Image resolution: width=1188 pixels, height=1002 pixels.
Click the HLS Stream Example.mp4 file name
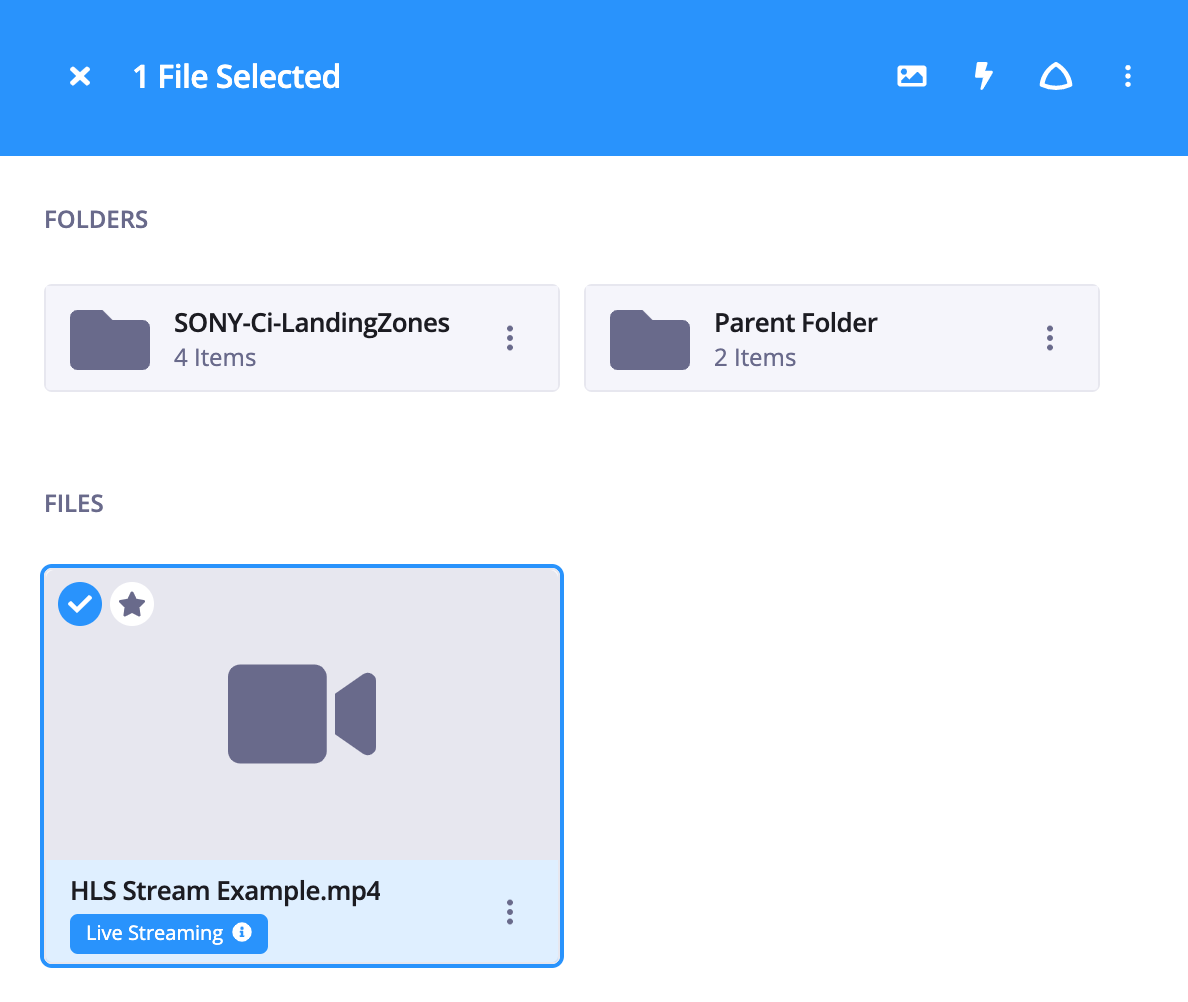click(225, 891)
